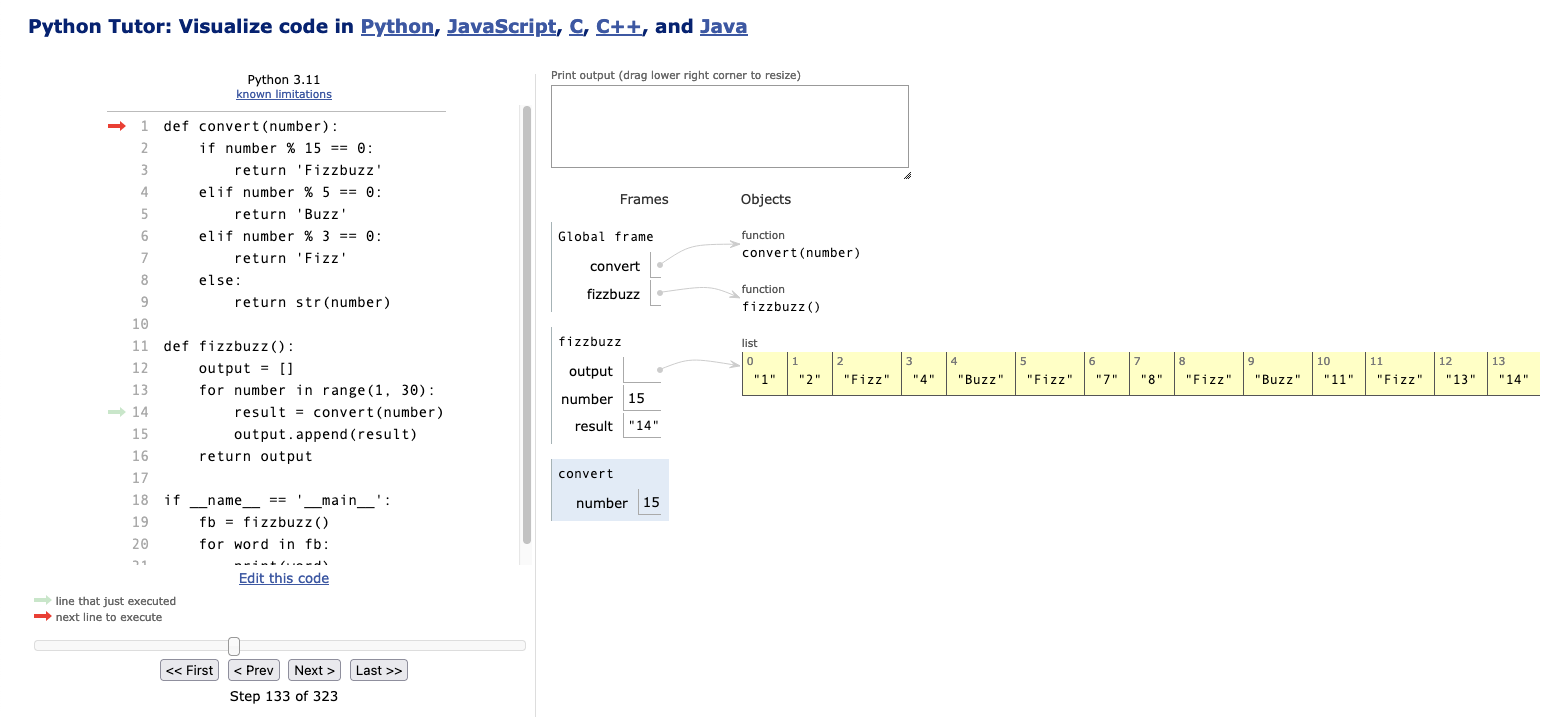Click code line 'output = []'

point(246,368)
